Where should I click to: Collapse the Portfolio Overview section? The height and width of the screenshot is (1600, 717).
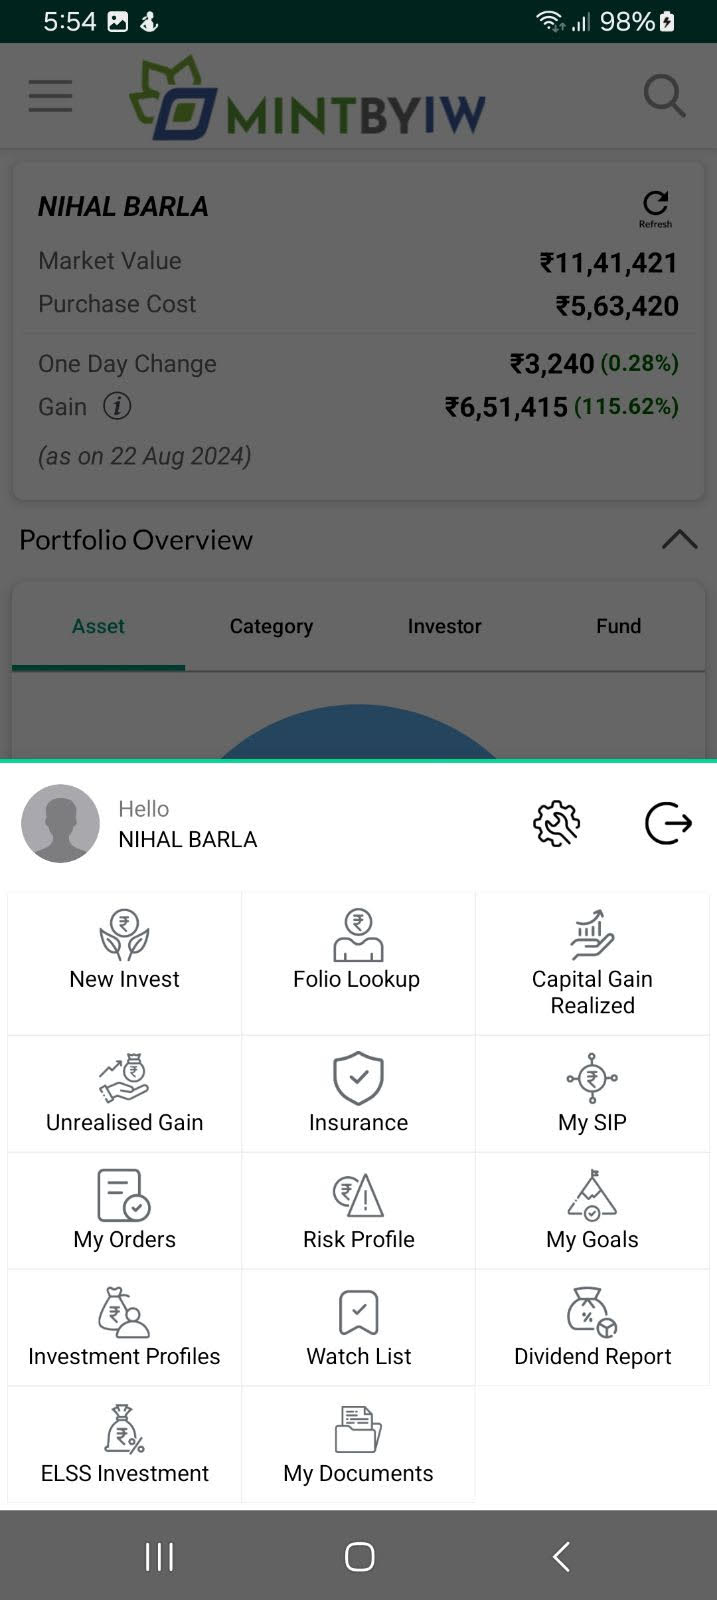(679, 540)
